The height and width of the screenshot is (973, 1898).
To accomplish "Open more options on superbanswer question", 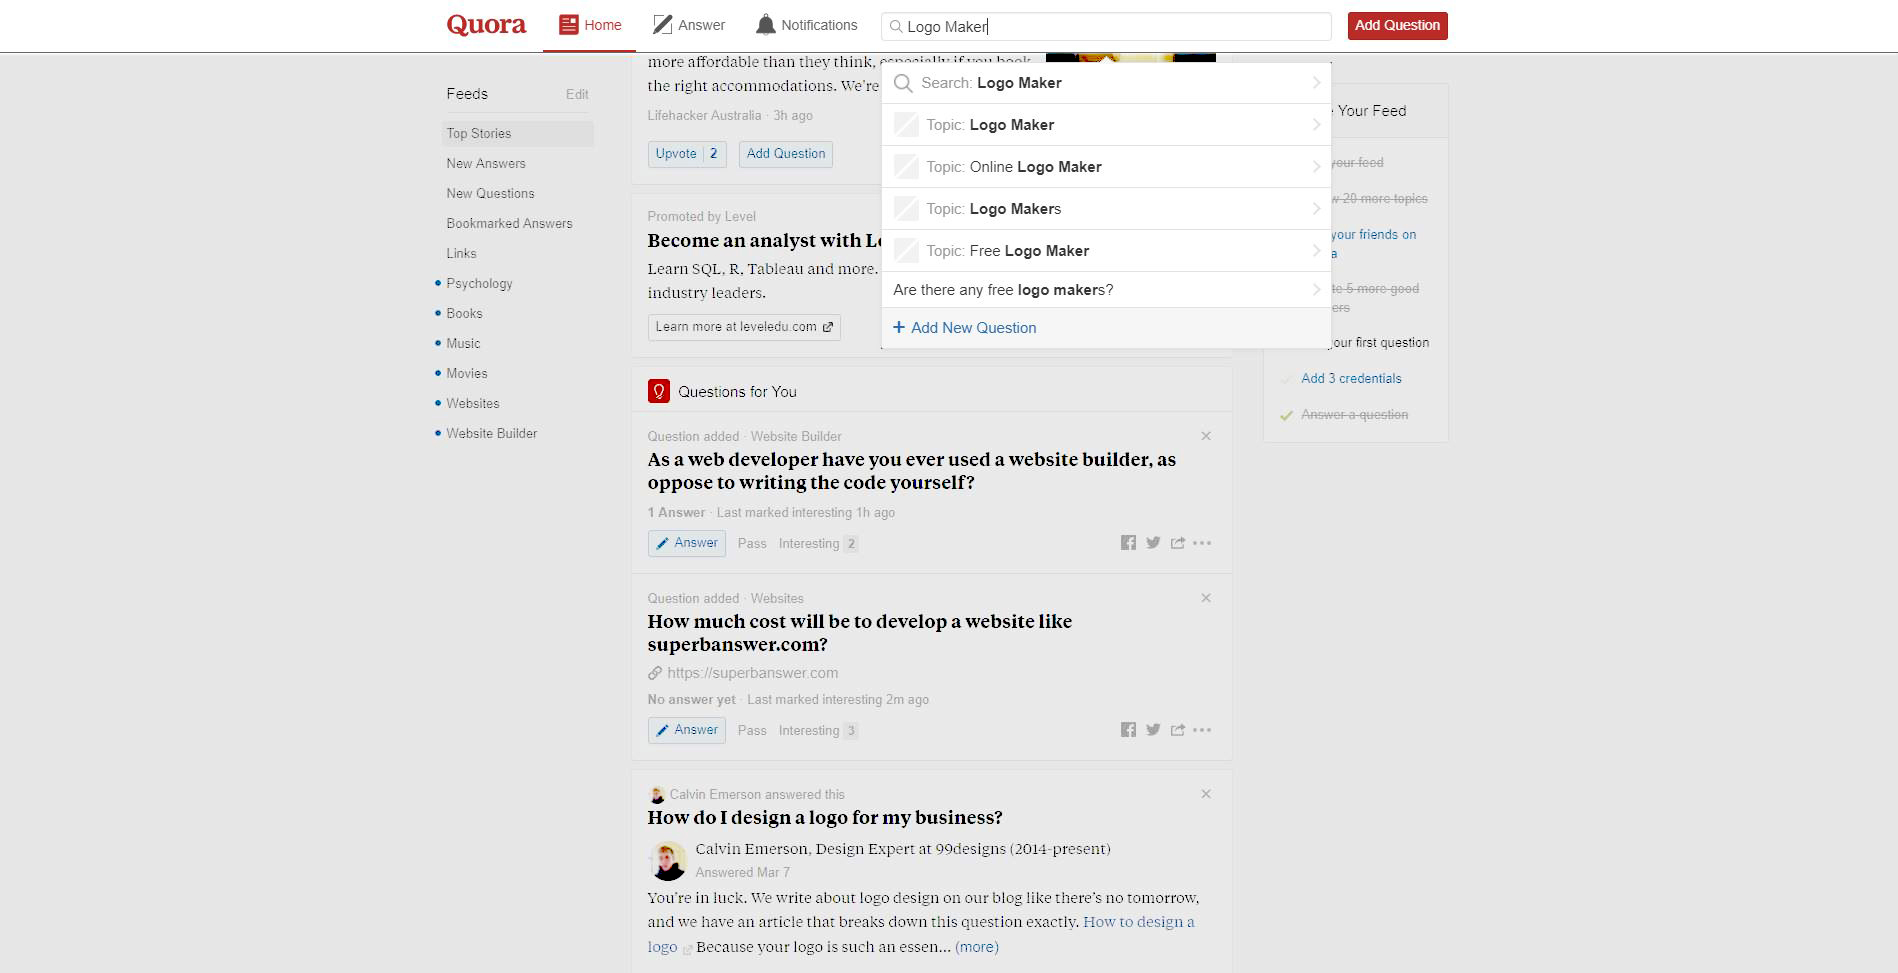I will point(1202,730).
